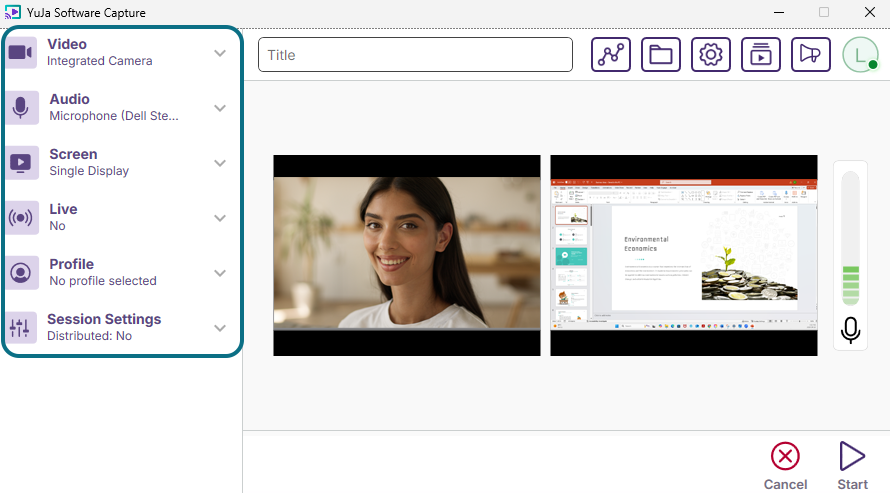This screenshot has width=890, height=493.
Task: Expand the Live dropdown chevron
Action: [x=220, y=218]
